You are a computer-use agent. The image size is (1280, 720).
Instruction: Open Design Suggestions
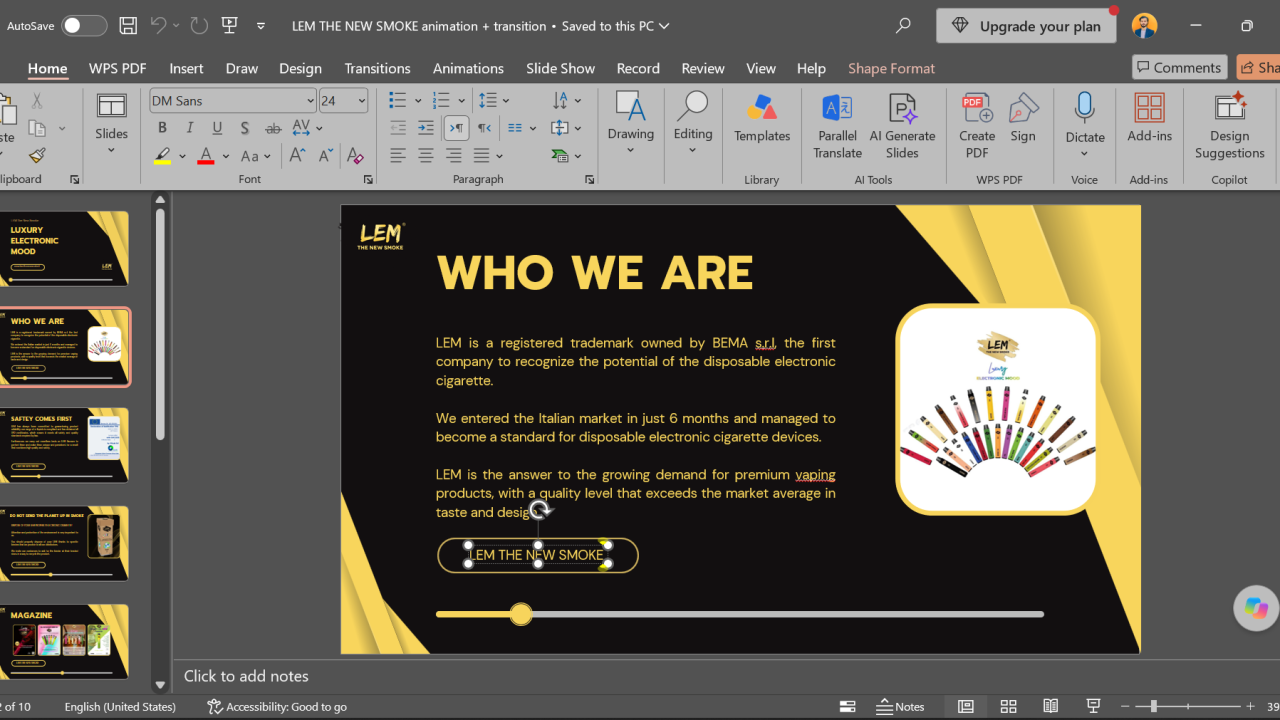coord(1229,126)
